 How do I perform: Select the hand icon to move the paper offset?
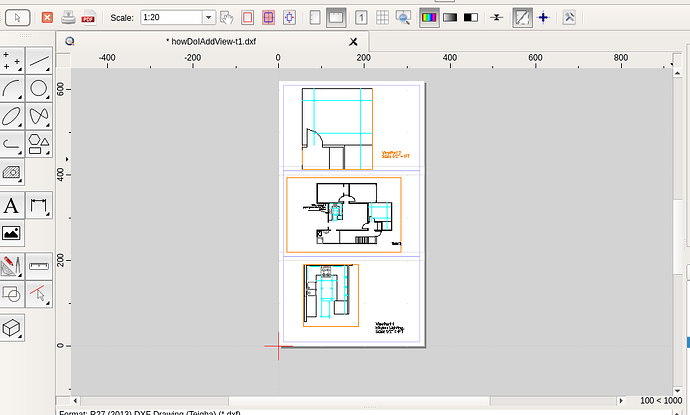click(227, 18)
